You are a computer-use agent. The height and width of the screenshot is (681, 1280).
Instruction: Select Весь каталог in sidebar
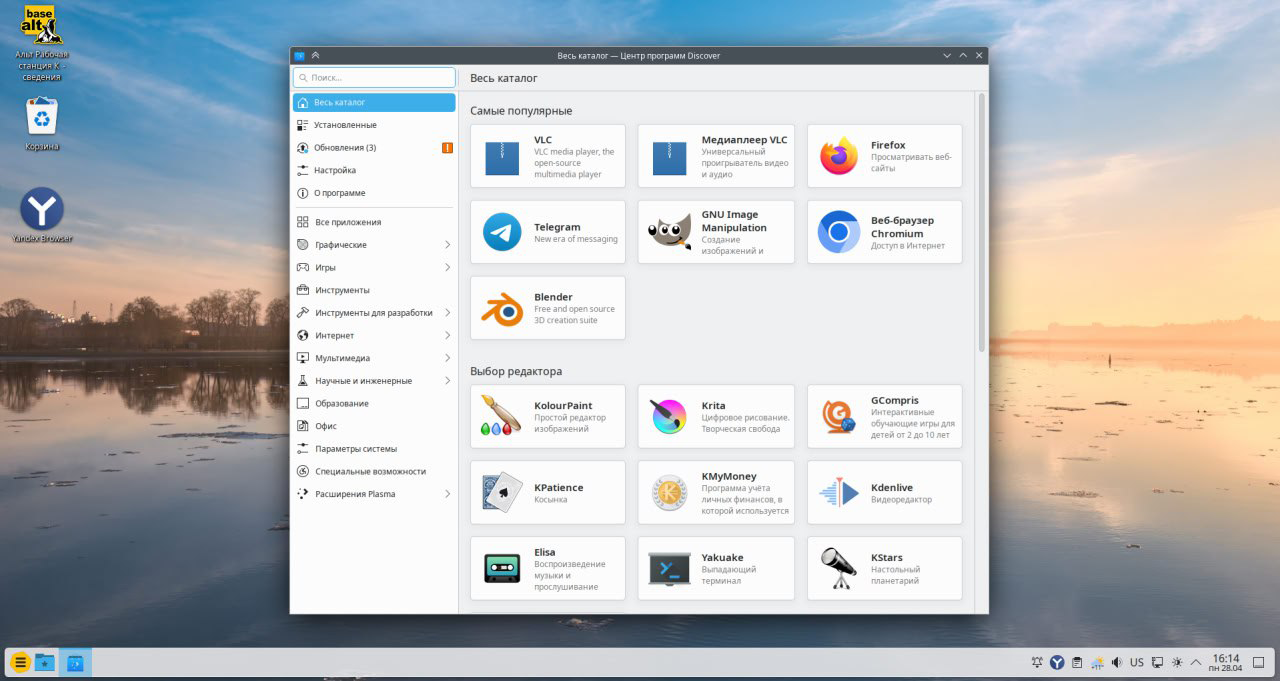374,102
